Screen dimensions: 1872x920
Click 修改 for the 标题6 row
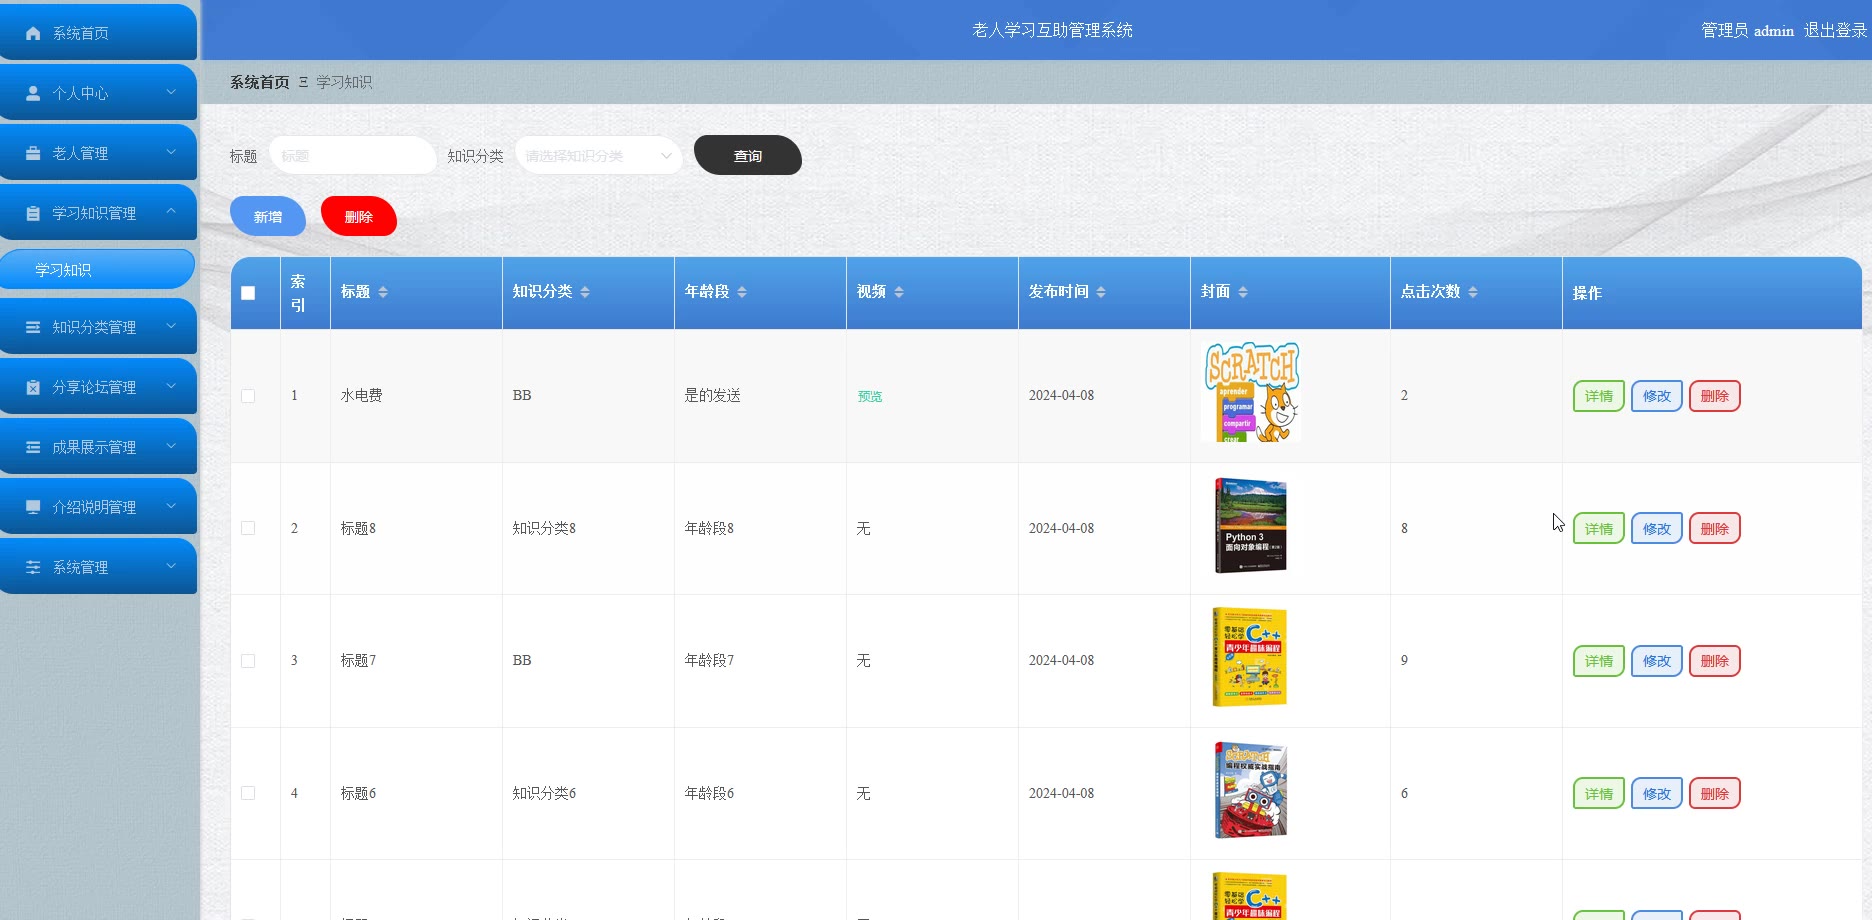click(1657, 793)
